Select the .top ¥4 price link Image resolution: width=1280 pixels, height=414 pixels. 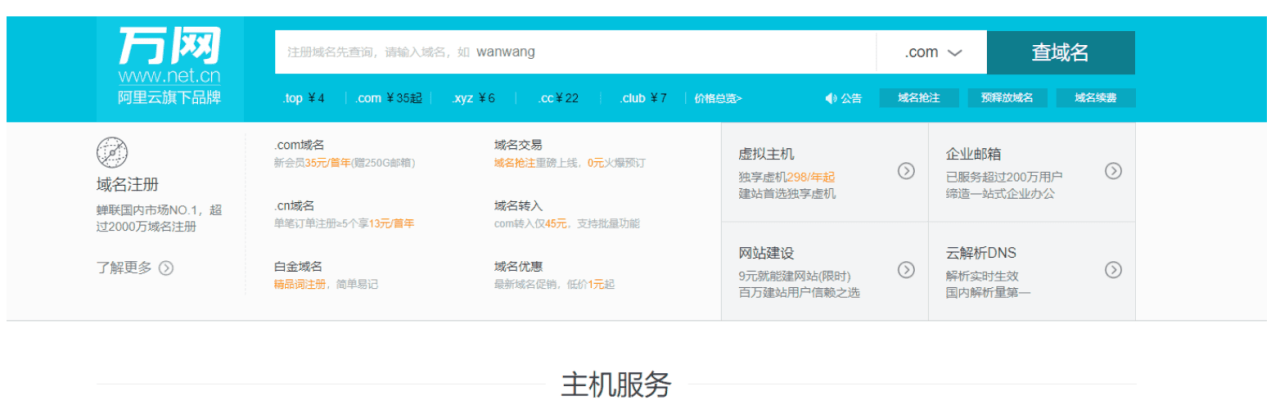304,98
